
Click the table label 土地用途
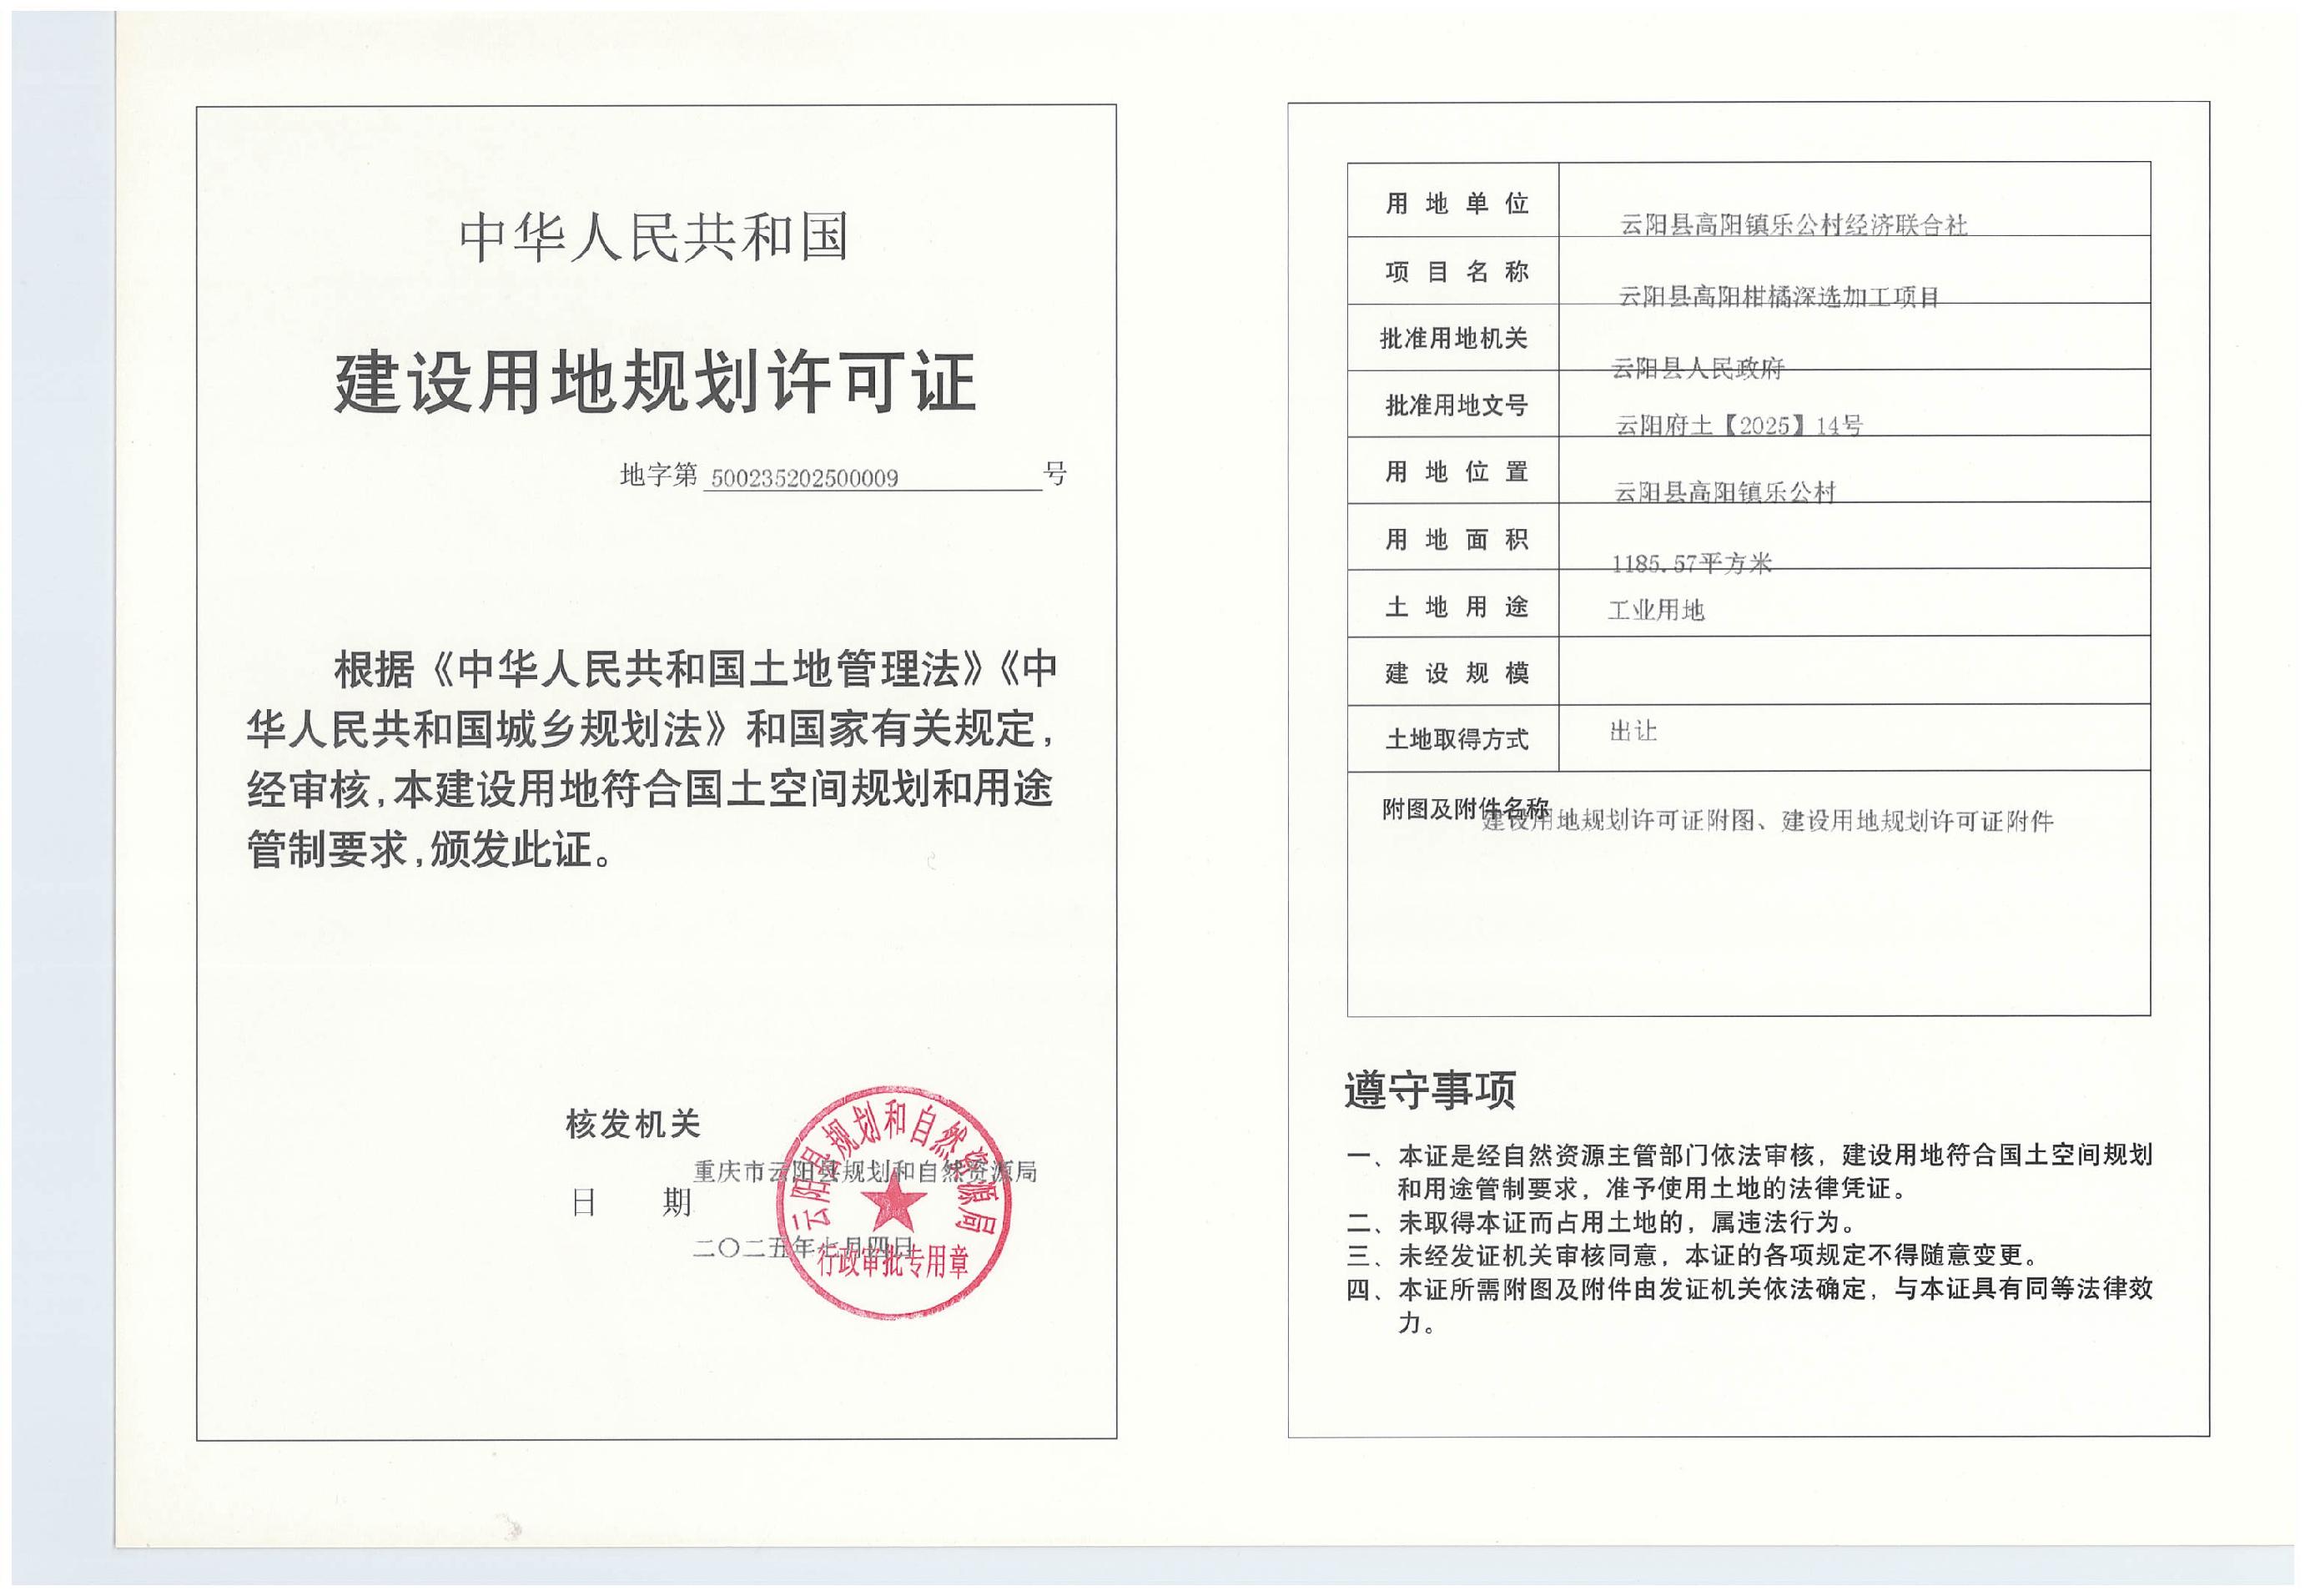tap(1456, 607)
